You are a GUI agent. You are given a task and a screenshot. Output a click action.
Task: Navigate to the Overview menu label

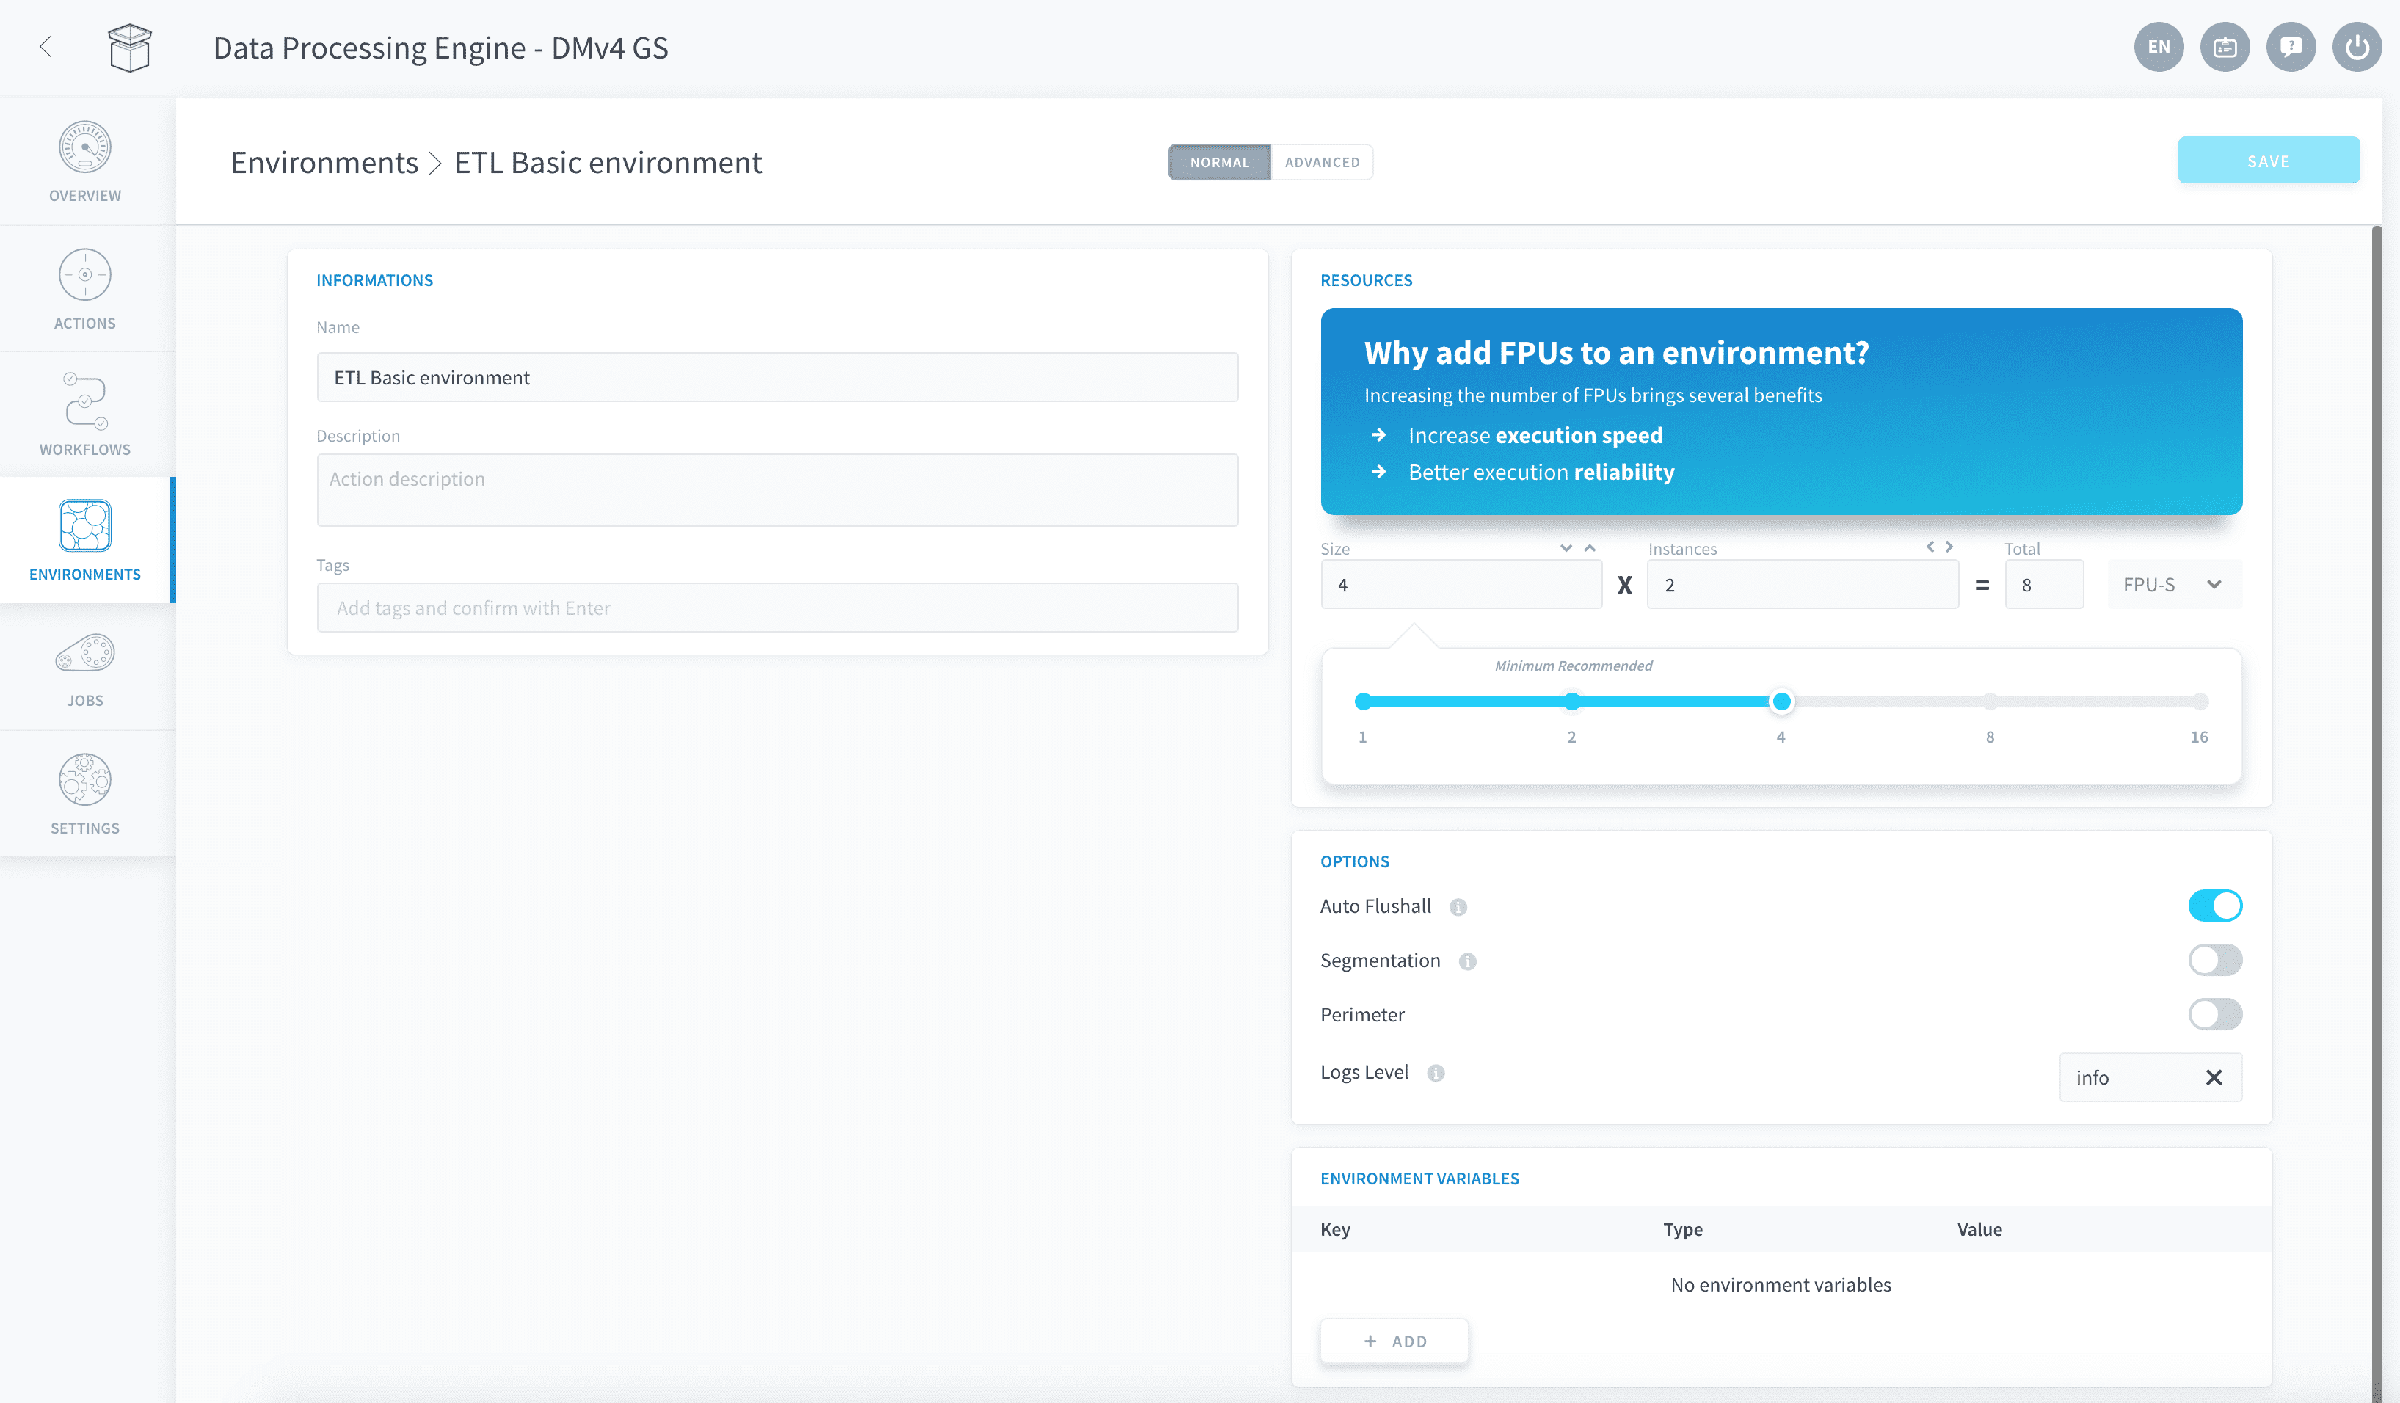(x=85, y=196)
